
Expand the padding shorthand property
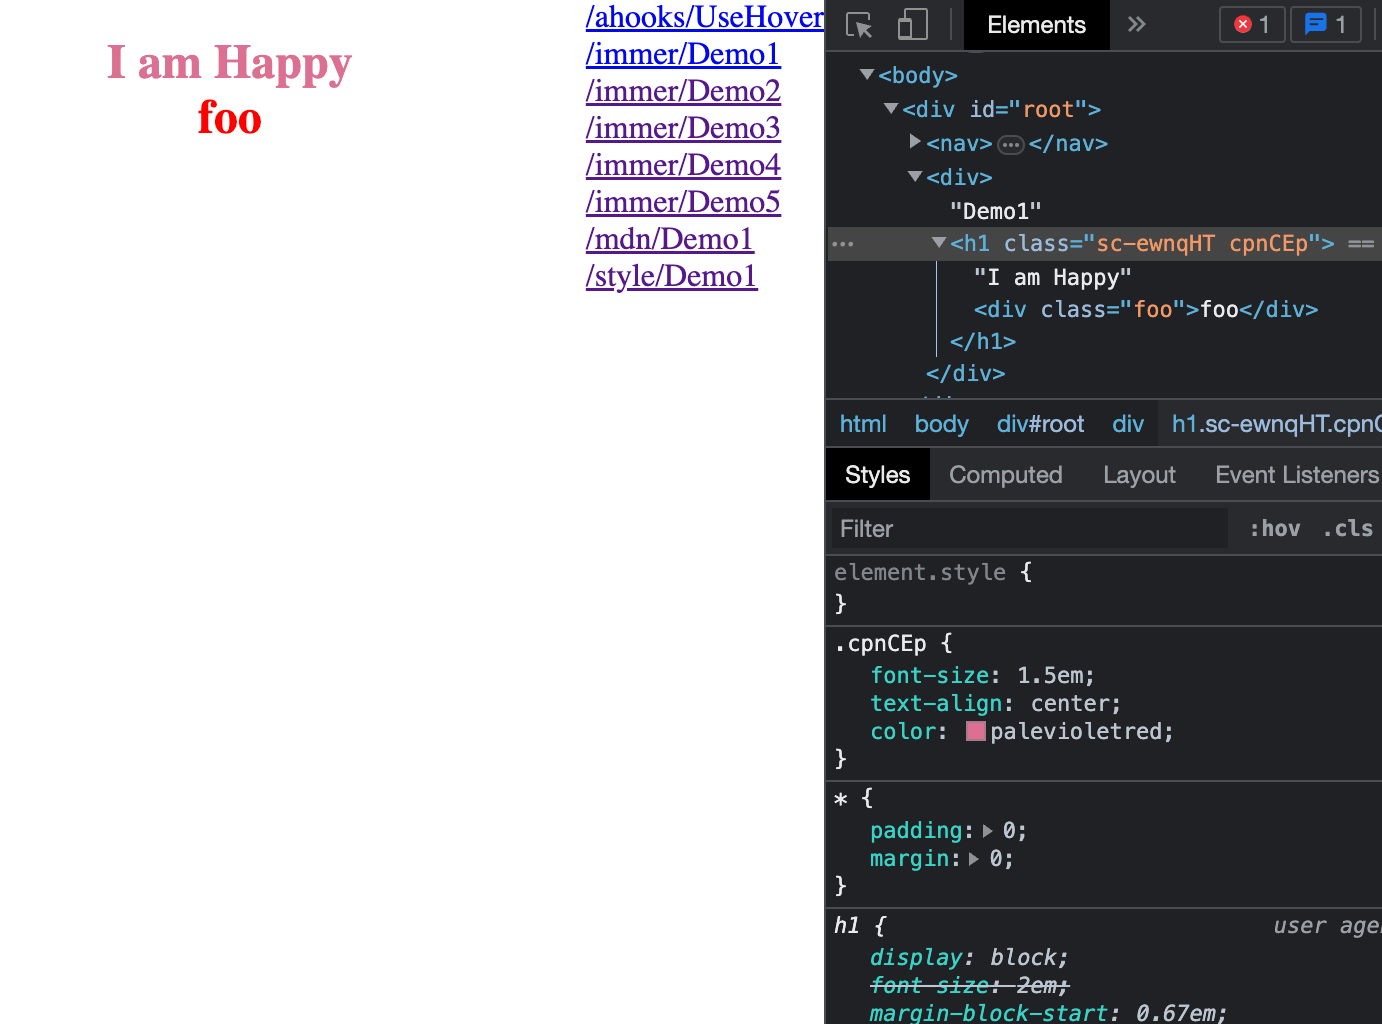coord(988,831)
